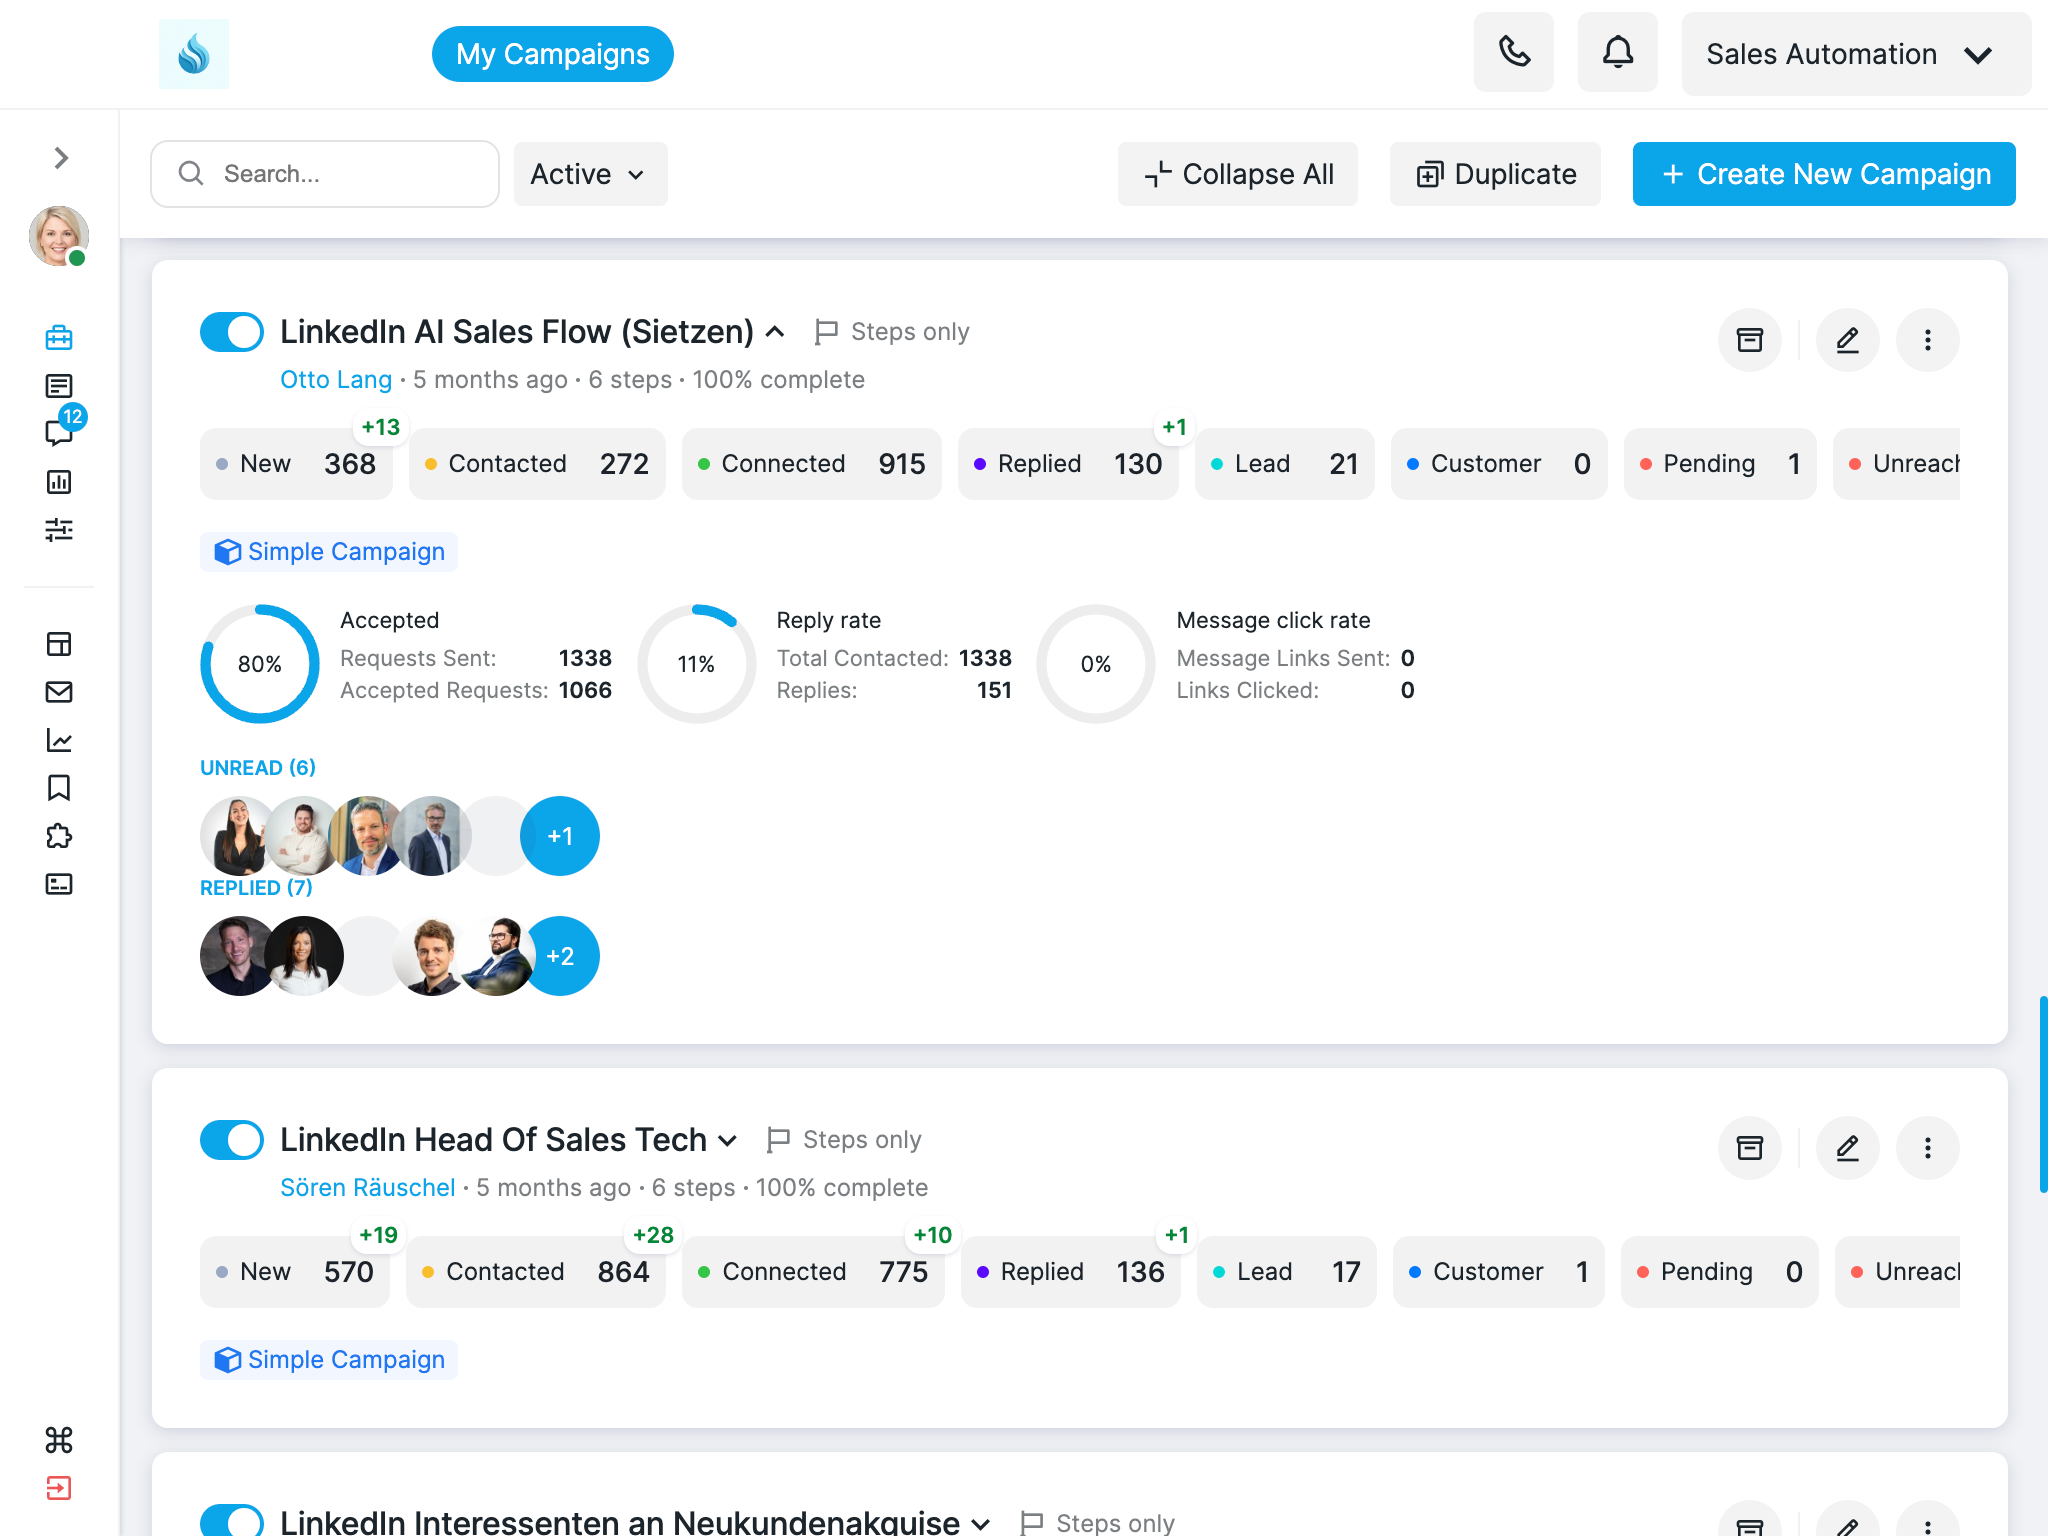Select the campaigns briefcase icon in sidebar

(x=60, y=337)
